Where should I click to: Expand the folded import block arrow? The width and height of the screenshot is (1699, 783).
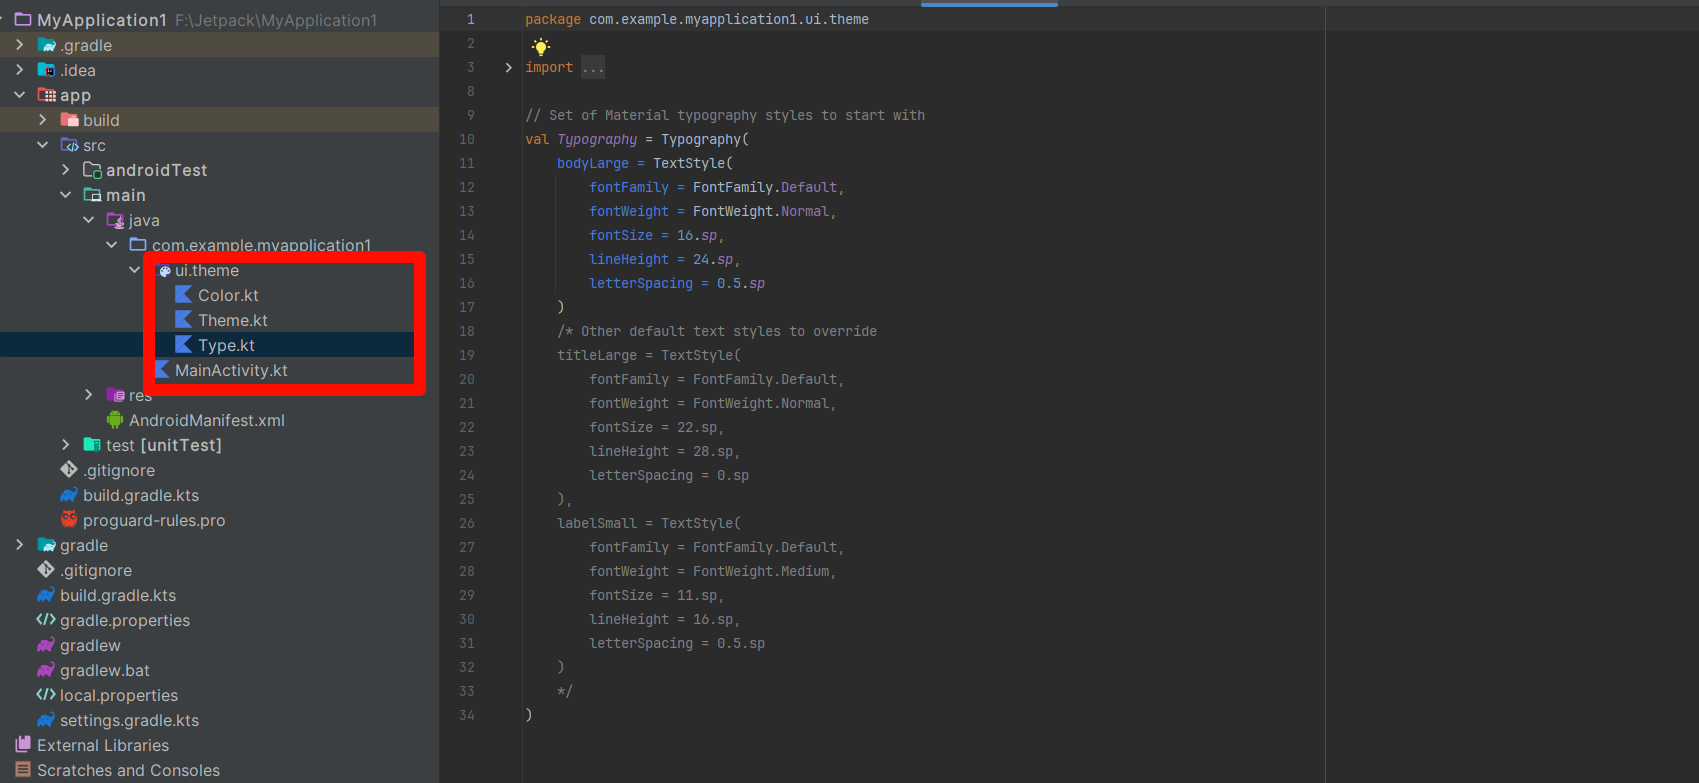(508, 67)
